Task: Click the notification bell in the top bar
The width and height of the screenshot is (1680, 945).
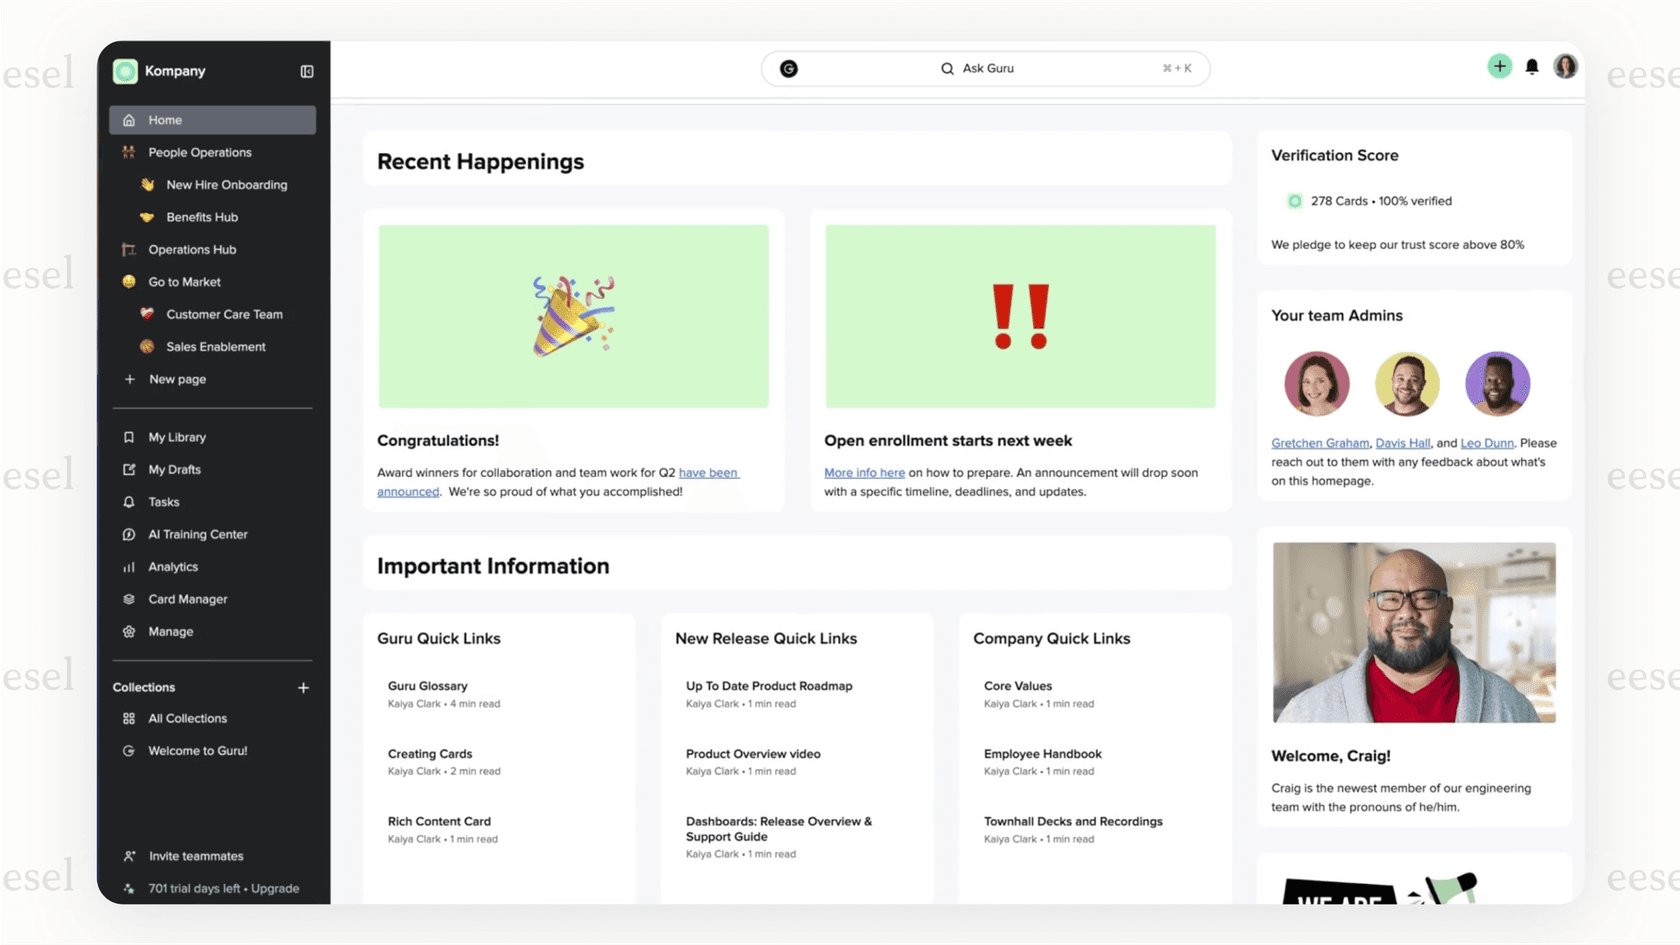Action: click(x=1531, y=66)
